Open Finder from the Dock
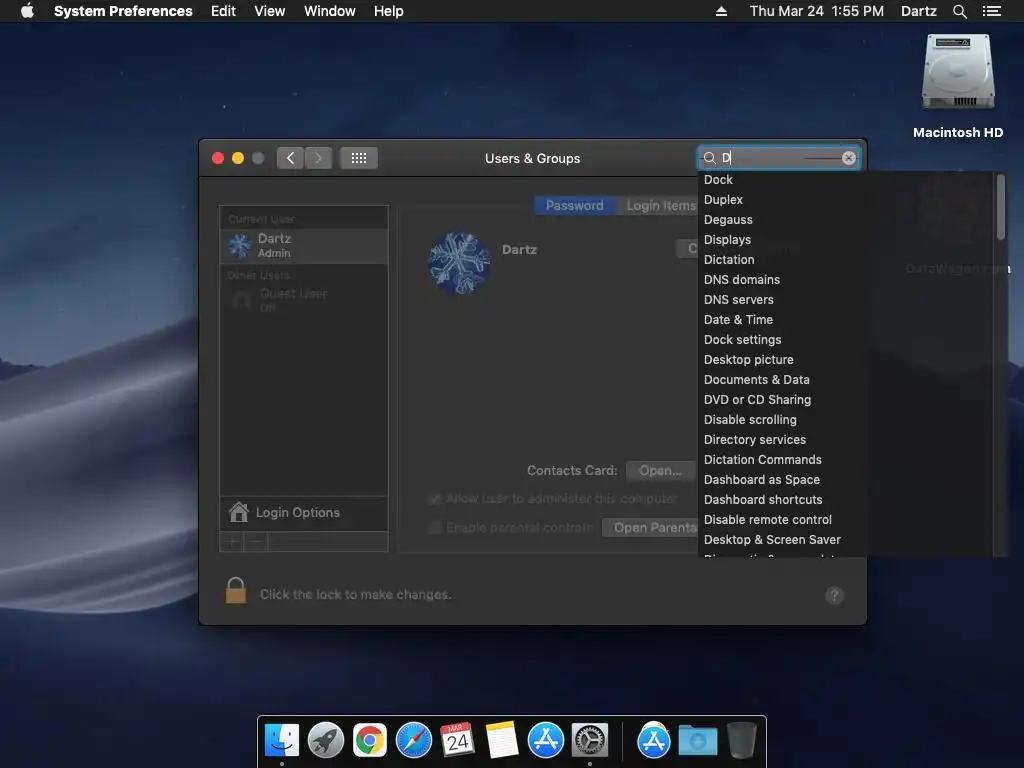The width and height of the screenshot is (1024, 768). click(281, 741)
